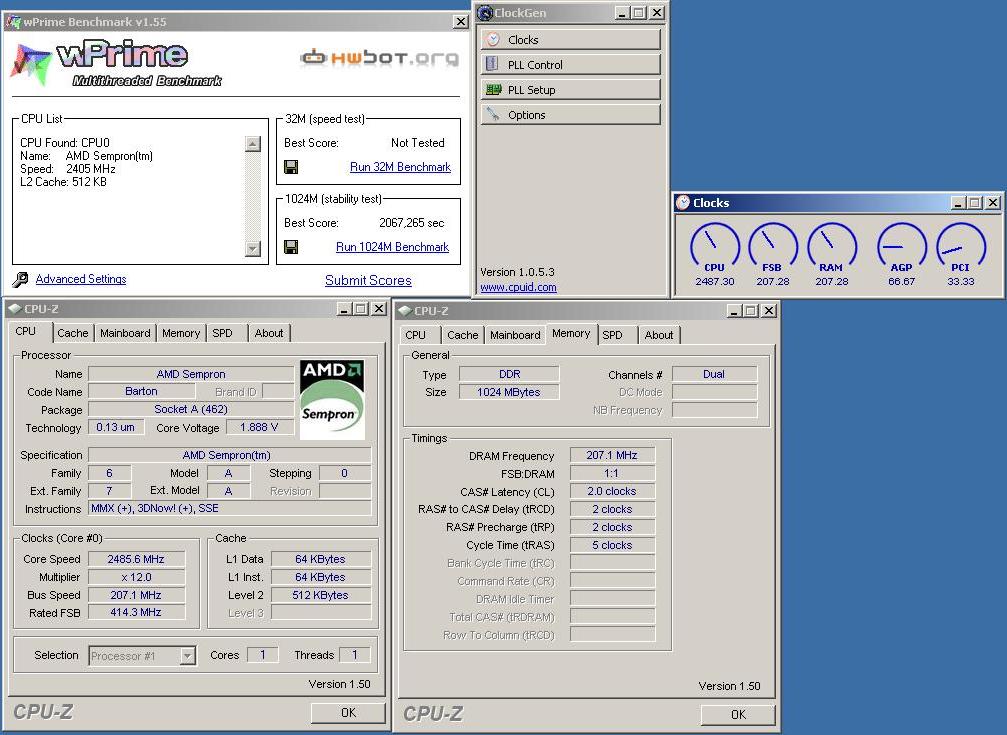The width and height of the screenshot is (1007, 735).
Task: Click the Clocks window title bar icon
Action: pyautogui.click(x=683, y=202)
